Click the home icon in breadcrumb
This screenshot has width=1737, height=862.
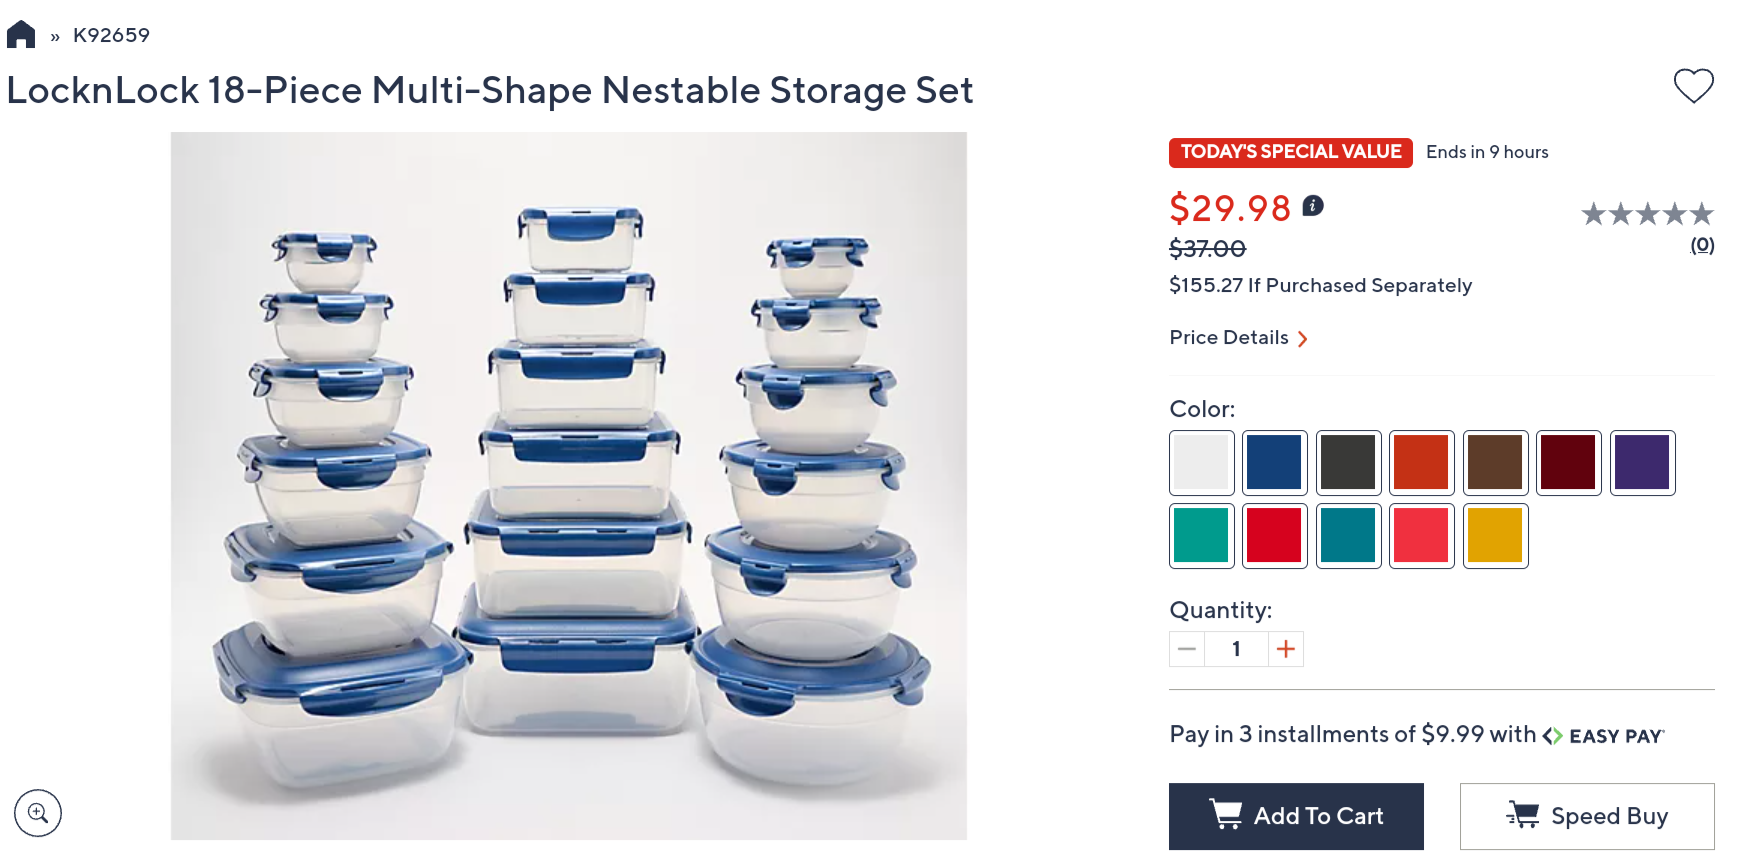tap(21, 35)
